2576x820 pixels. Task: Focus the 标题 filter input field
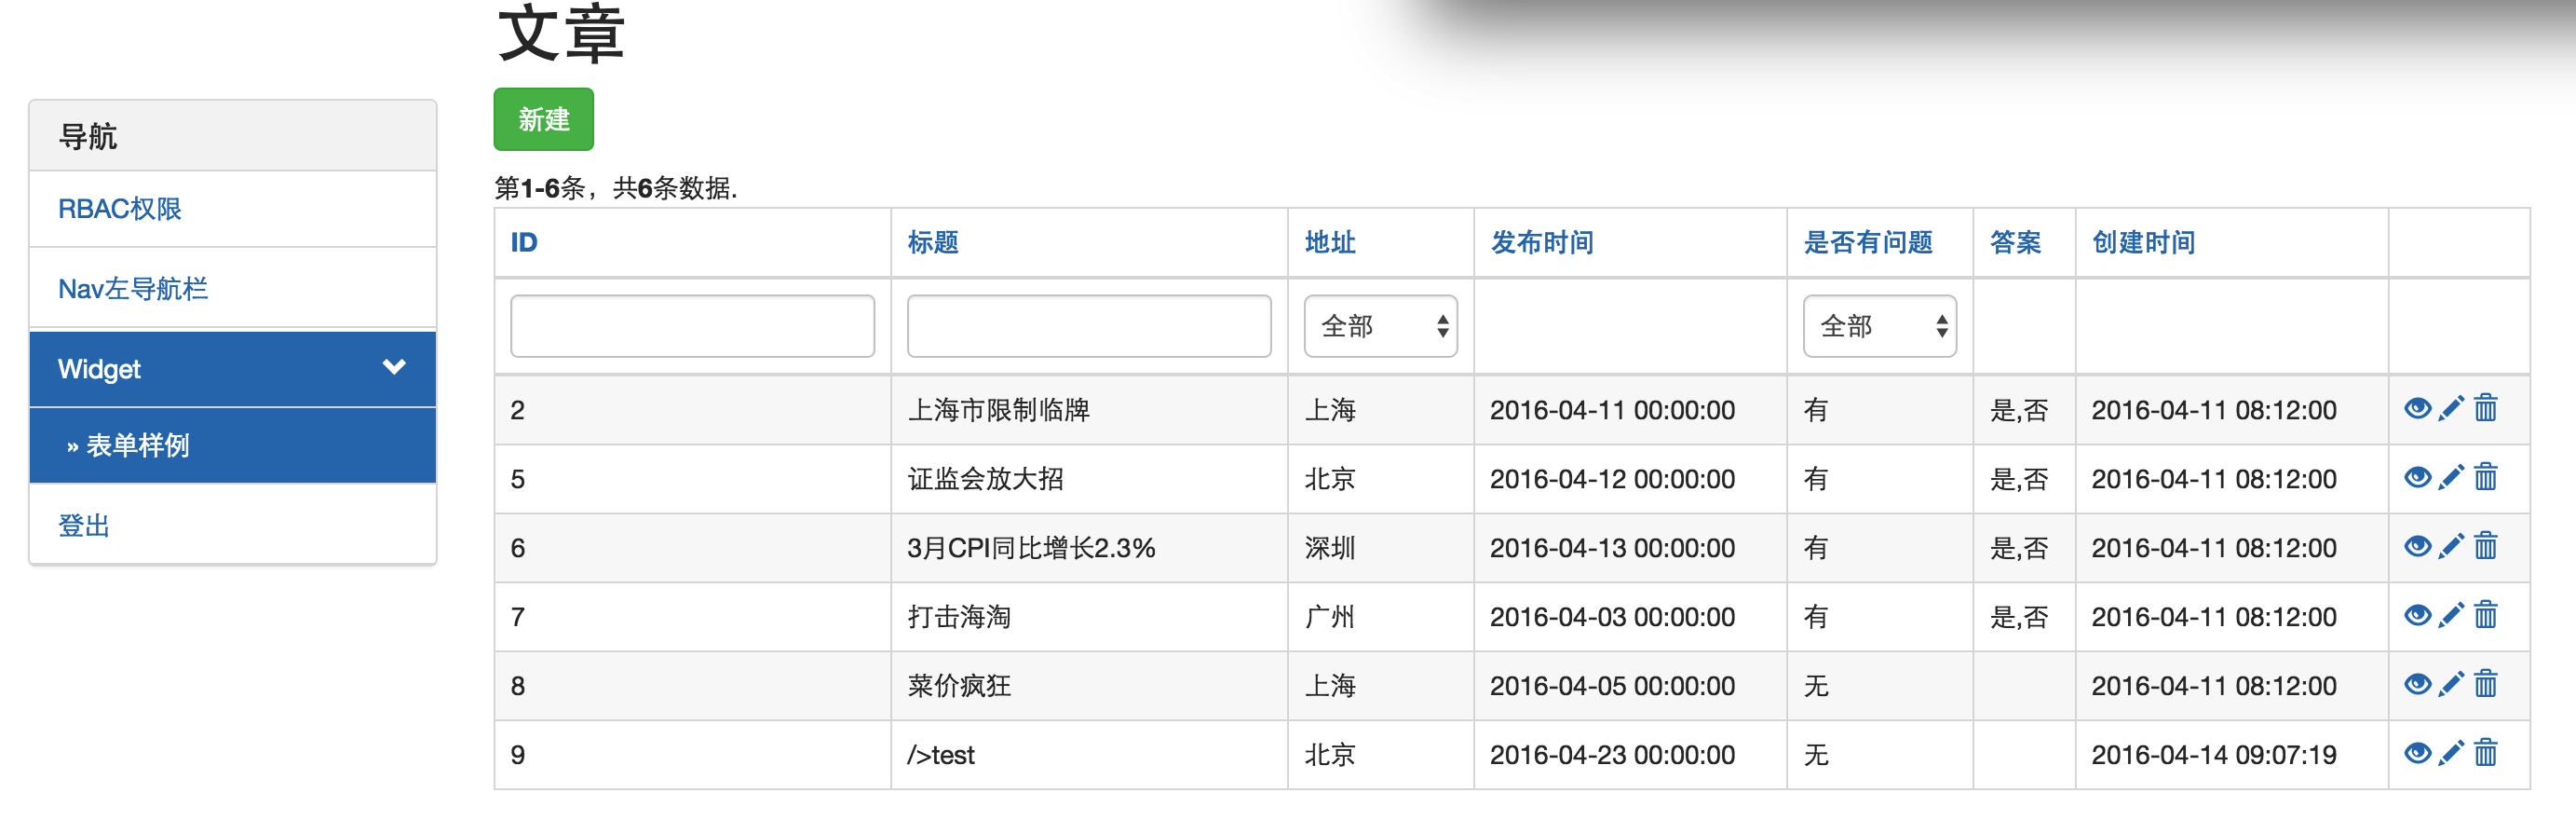tap(1089, 326)
